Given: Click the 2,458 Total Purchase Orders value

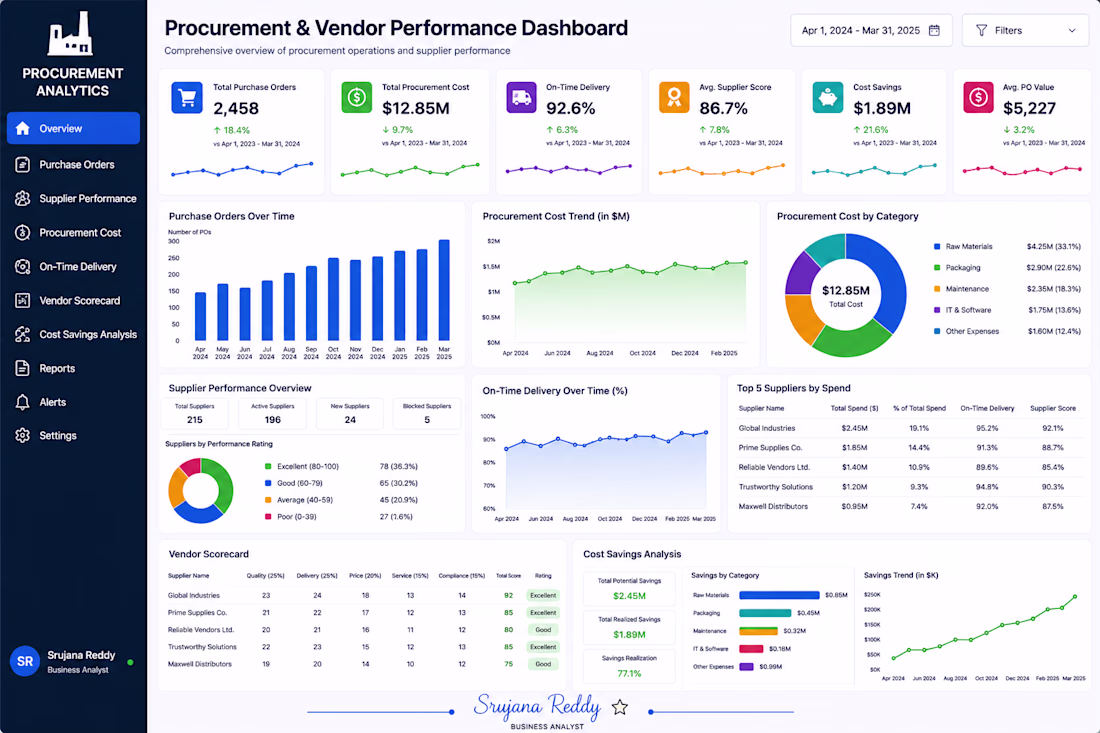Looking at the screenshot, I should click(x=236, y=109).
